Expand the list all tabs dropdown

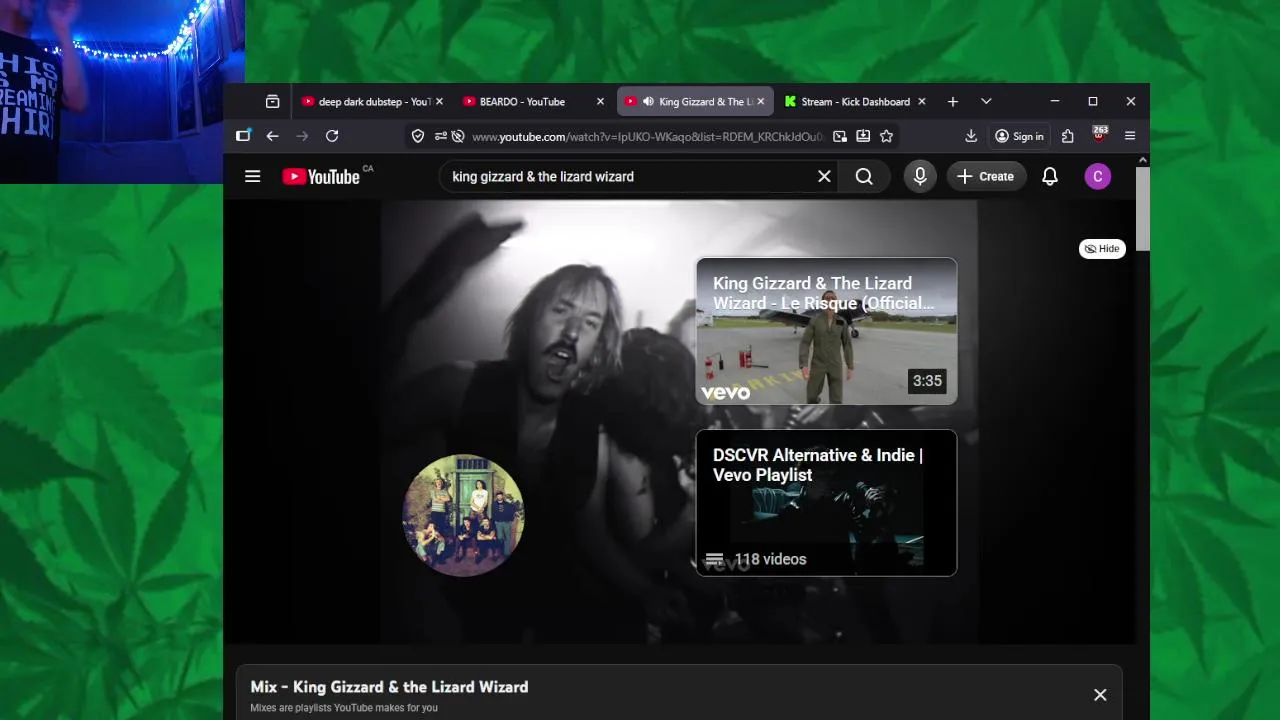986,101
